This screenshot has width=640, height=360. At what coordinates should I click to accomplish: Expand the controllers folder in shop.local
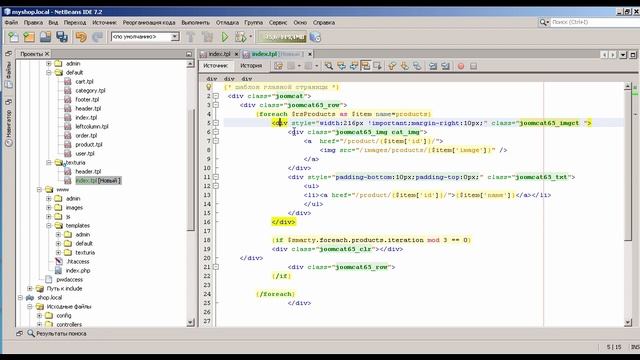click(x=39, y=324)
